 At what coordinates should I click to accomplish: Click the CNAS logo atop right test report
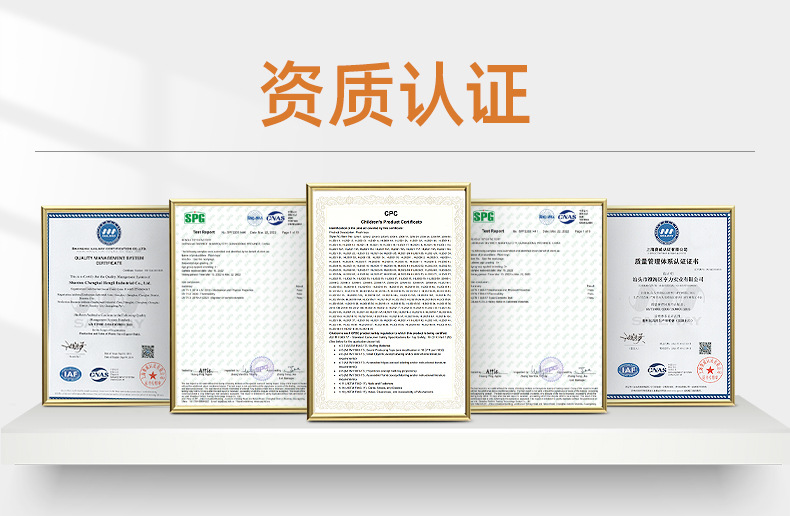(x=567, y=217)
